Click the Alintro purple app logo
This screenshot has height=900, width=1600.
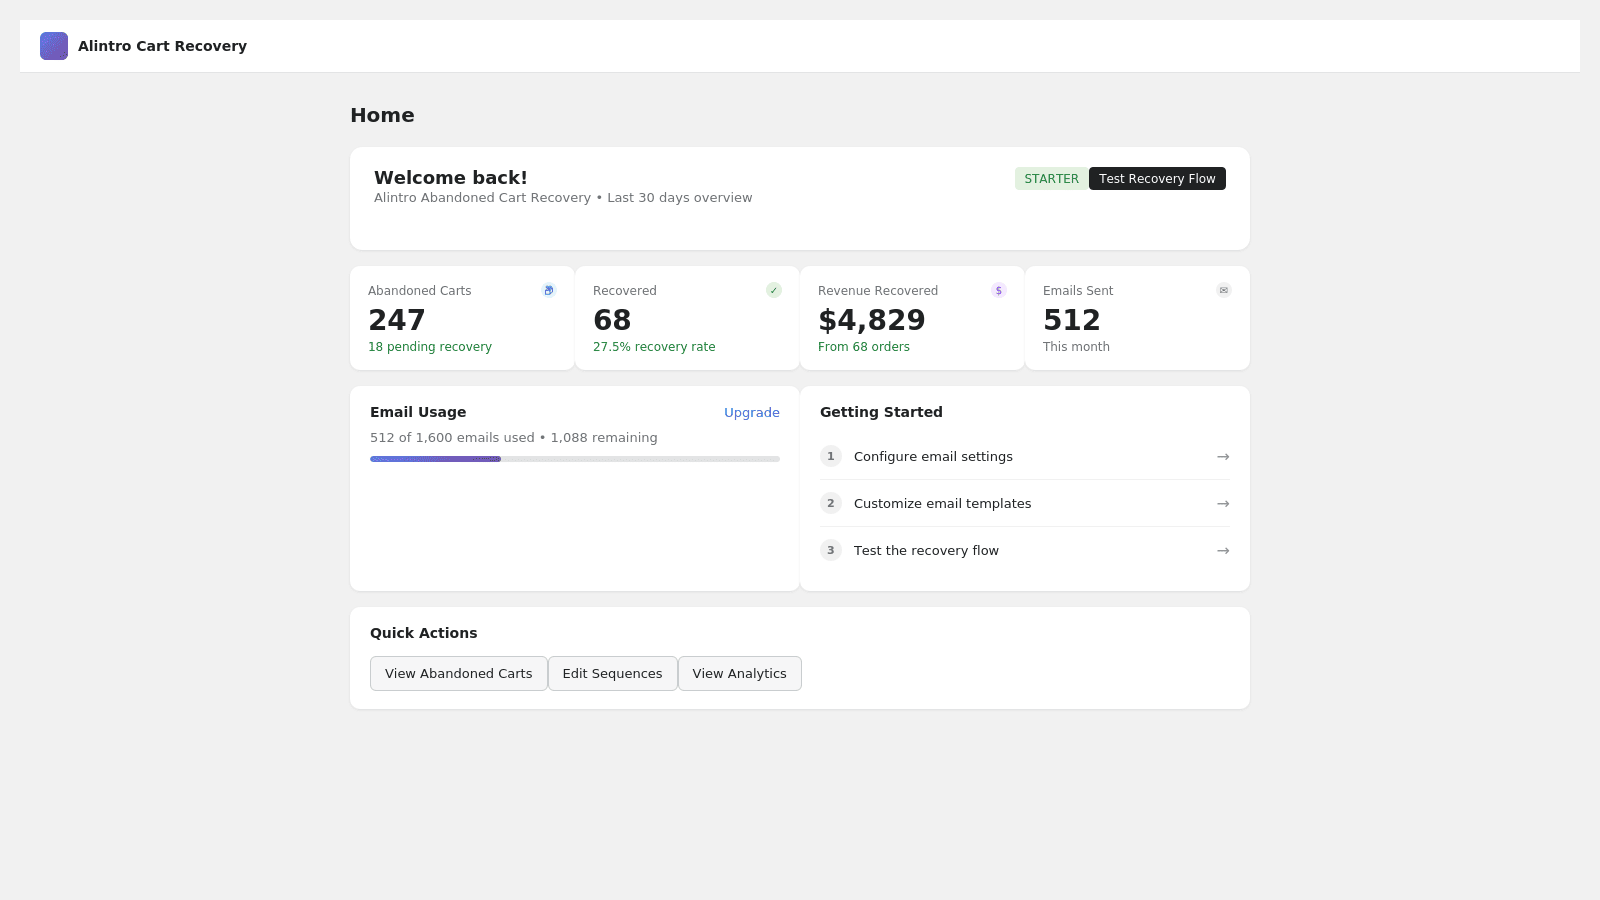pos(54,46)
